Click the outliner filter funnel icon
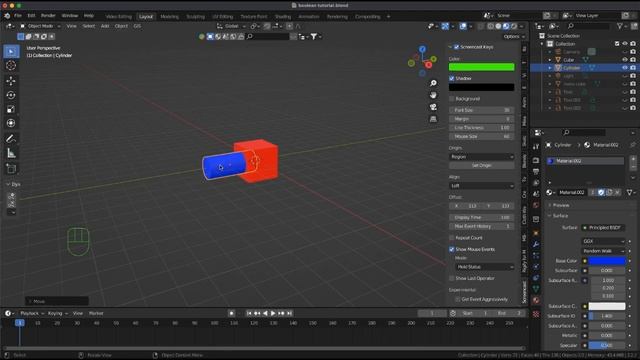This screenshot has height=360, width=640. [x=620, y=26]
